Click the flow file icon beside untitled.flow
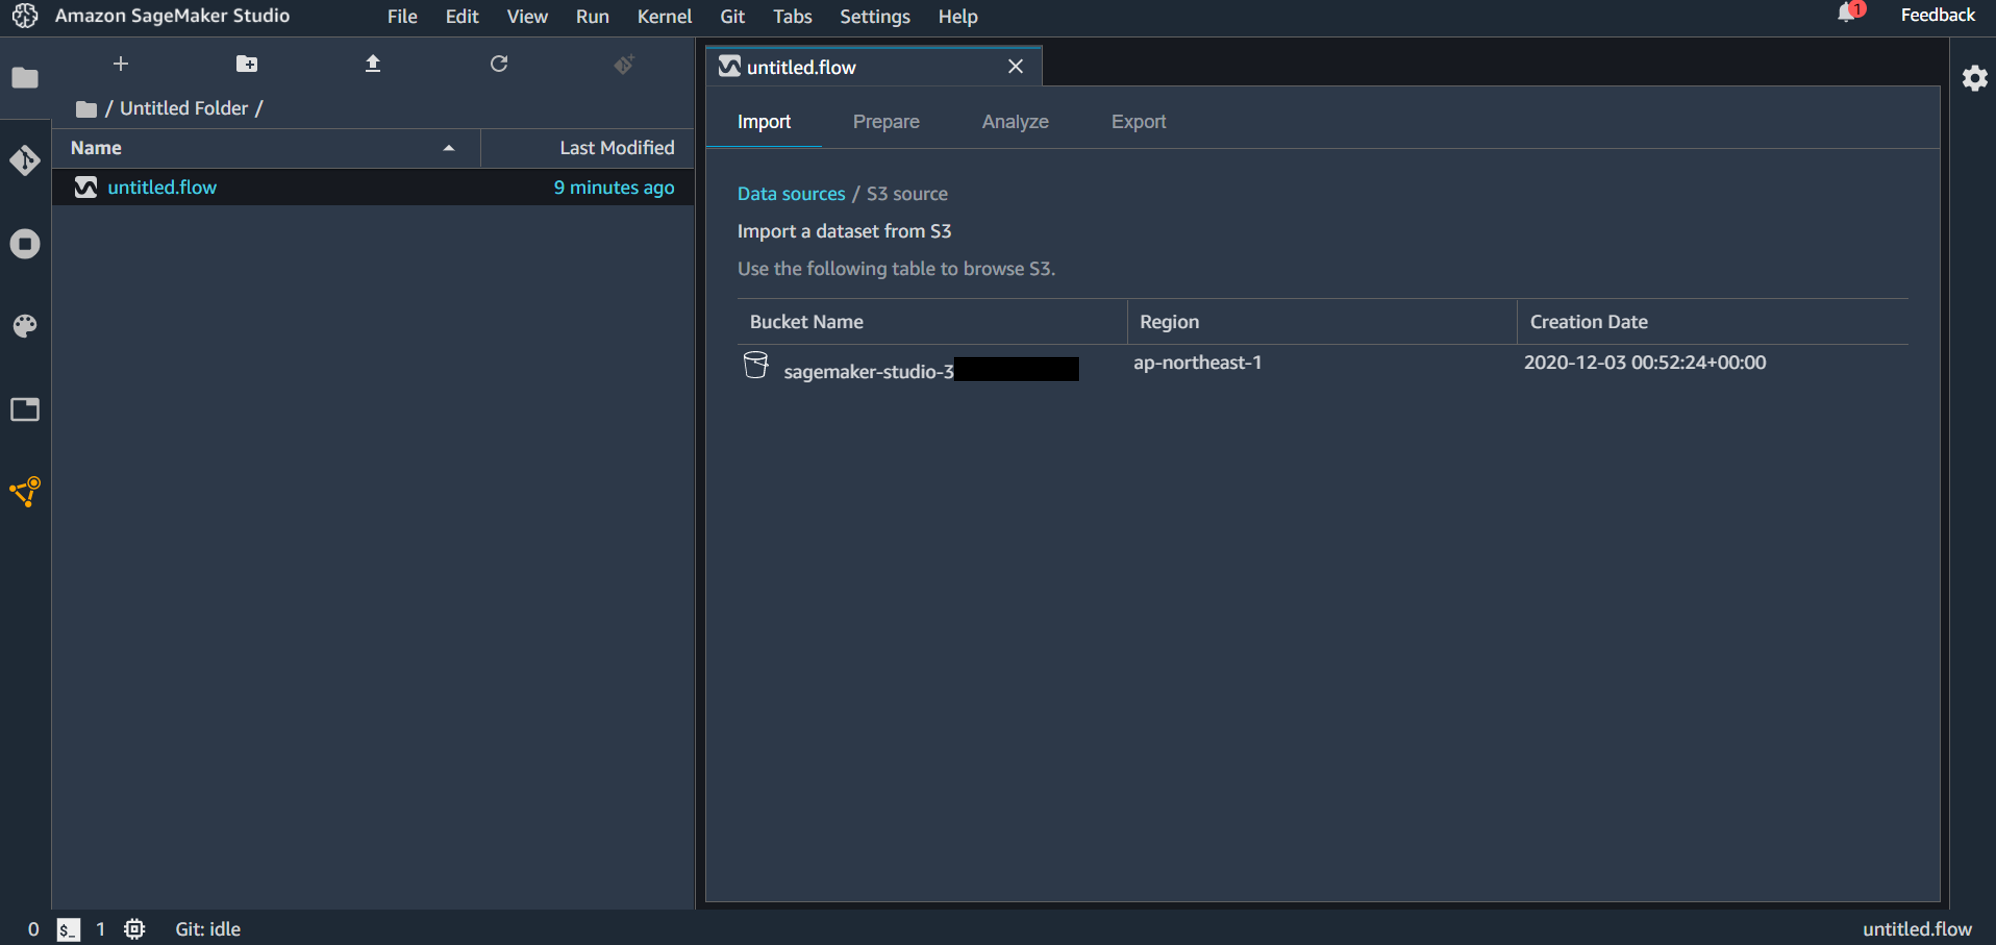1996x945 pixels. pyautogui.click(x=86, y=187)
